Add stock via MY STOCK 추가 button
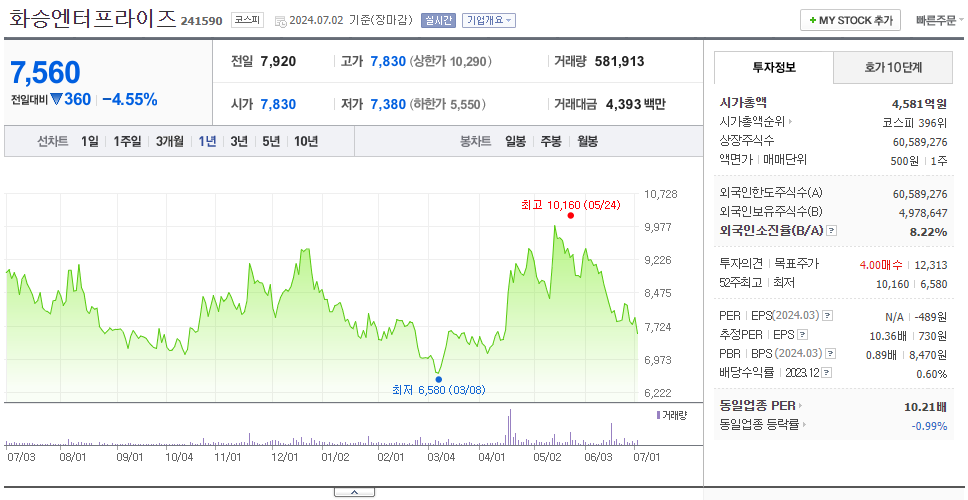Image resolution: width=968 pixels, height=500 pixels. point(850,20)
